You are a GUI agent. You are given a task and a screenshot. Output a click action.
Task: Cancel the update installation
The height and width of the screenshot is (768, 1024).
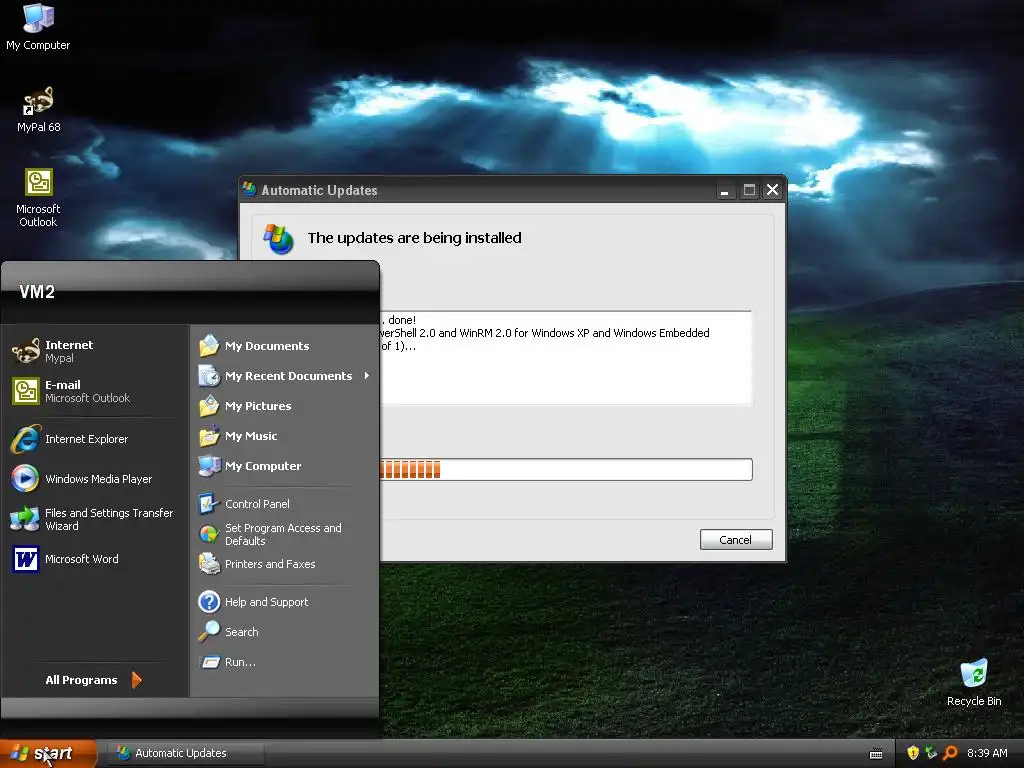[x=736, y=539]
